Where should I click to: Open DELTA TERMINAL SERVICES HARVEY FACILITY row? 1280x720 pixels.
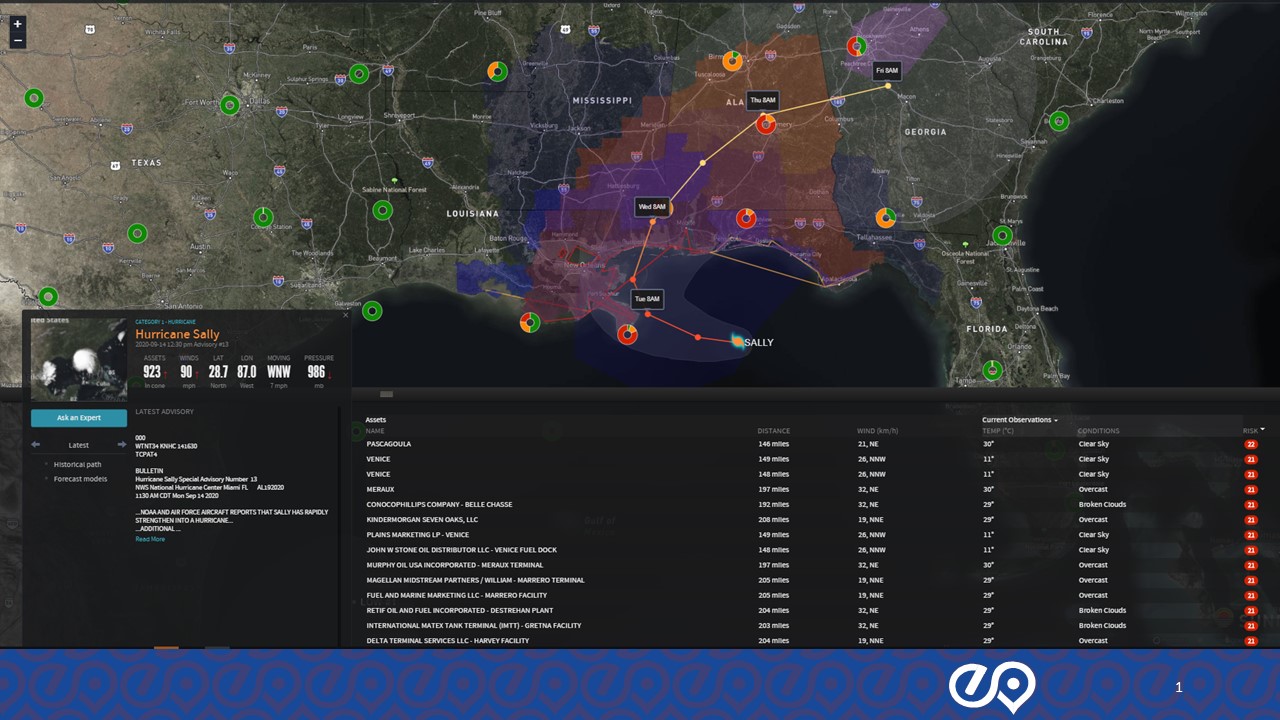811,640
